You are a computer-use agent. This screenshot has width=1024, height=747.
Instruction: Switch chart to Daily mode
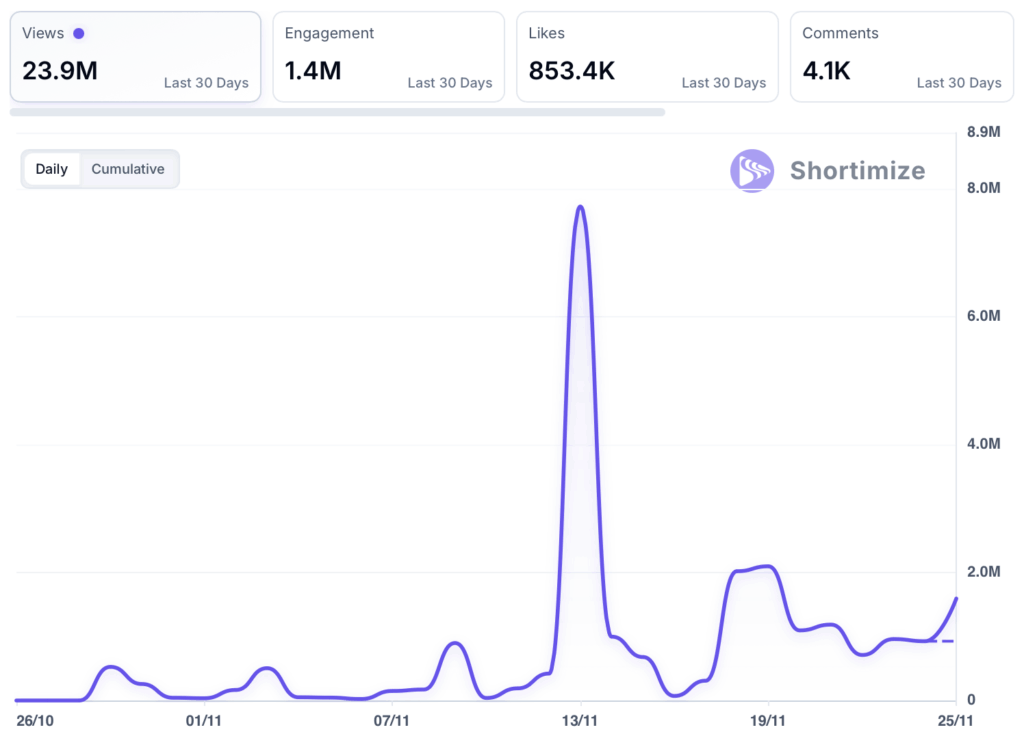click(x=51, y=169)
